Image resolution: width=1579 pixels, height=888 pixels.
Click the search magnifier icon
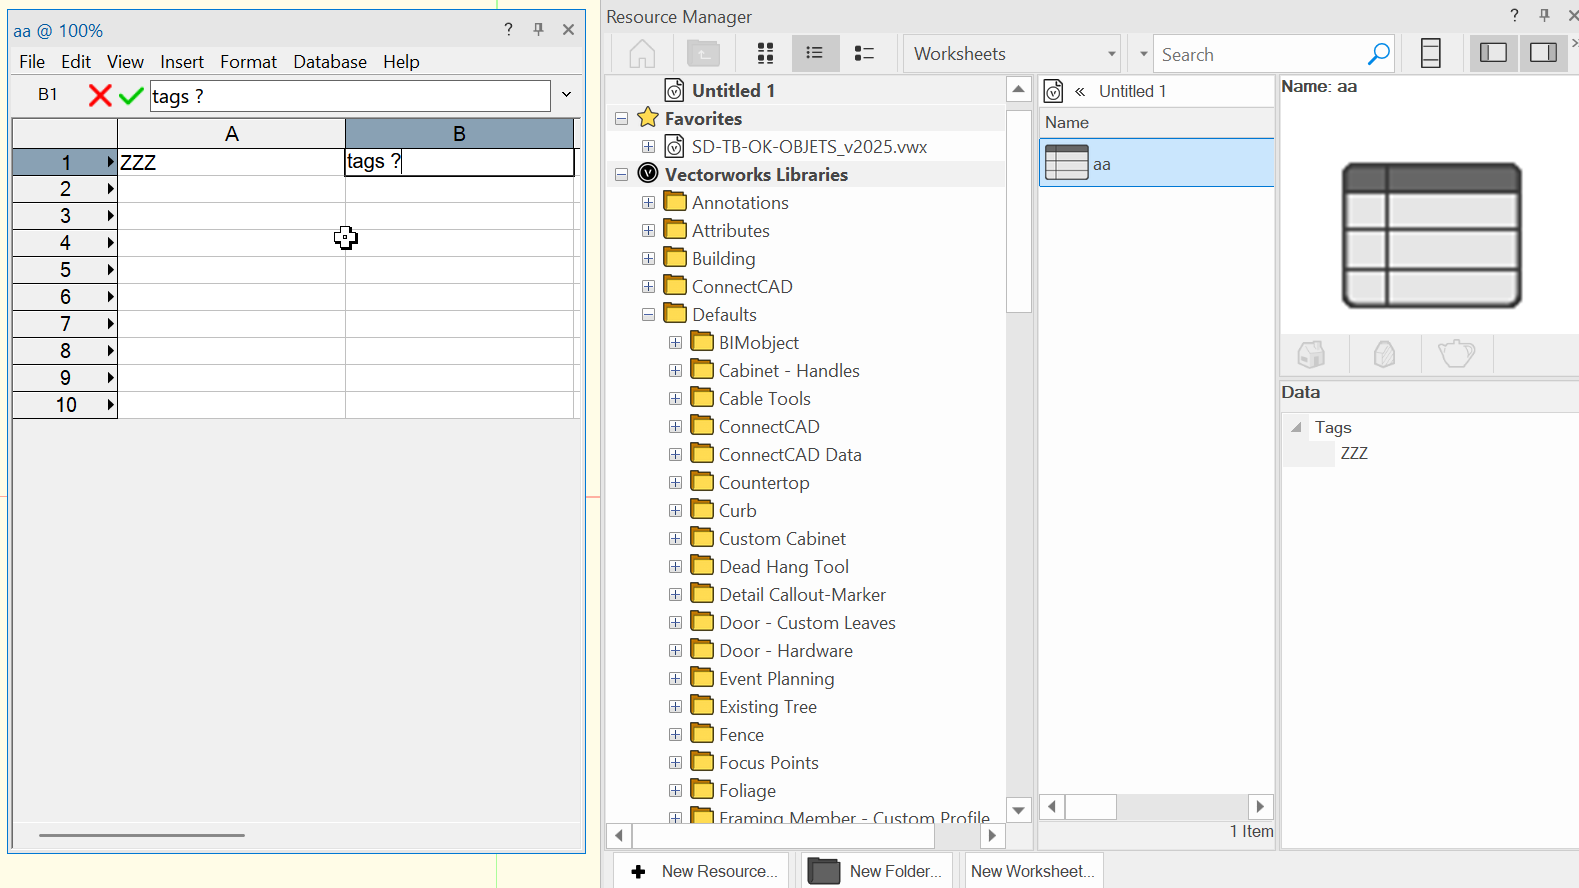(x=1378, y=54)
